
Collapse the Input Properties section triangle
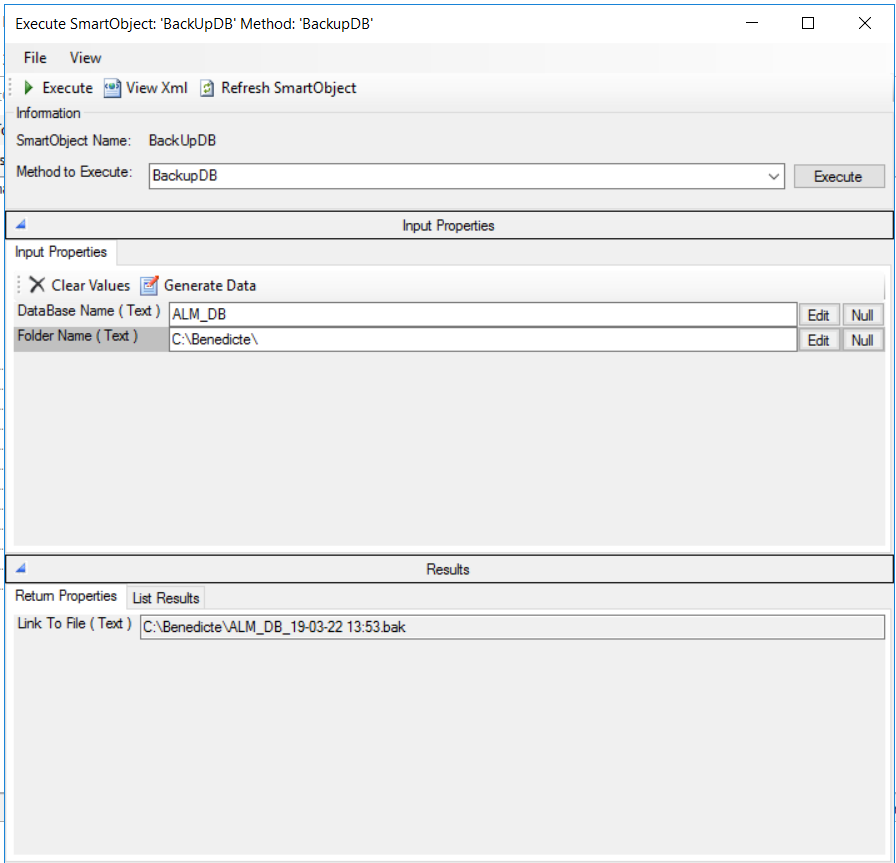(20, 225)
